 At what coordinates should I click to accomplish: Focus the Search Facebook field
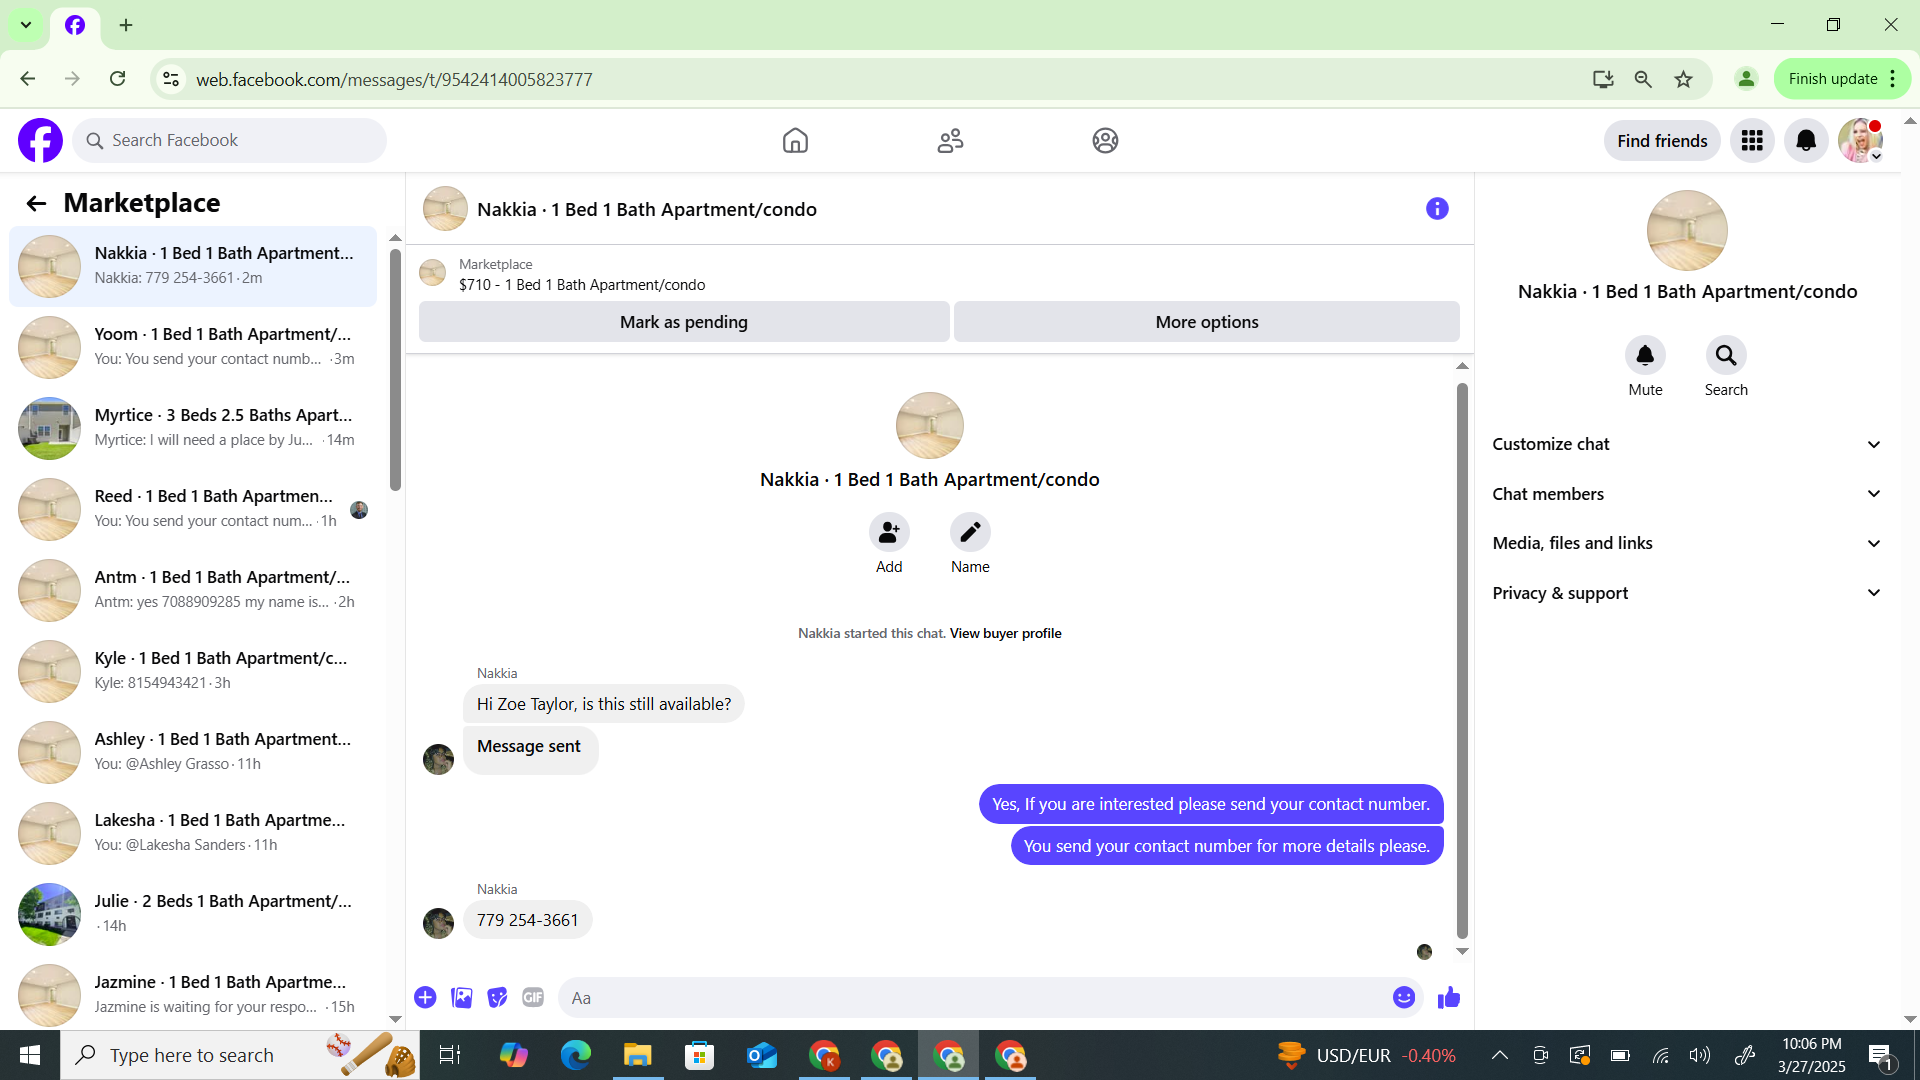(229, 141)
